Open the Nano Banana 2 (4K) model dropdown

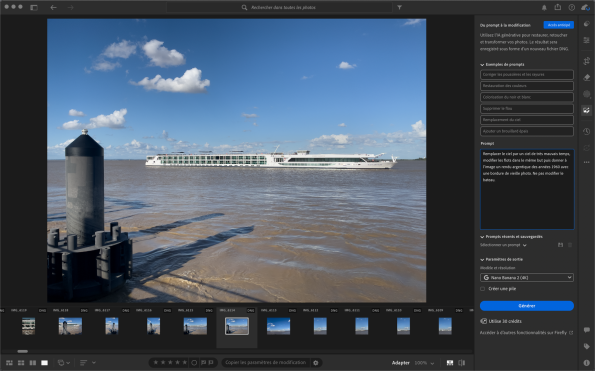[527, 278]
